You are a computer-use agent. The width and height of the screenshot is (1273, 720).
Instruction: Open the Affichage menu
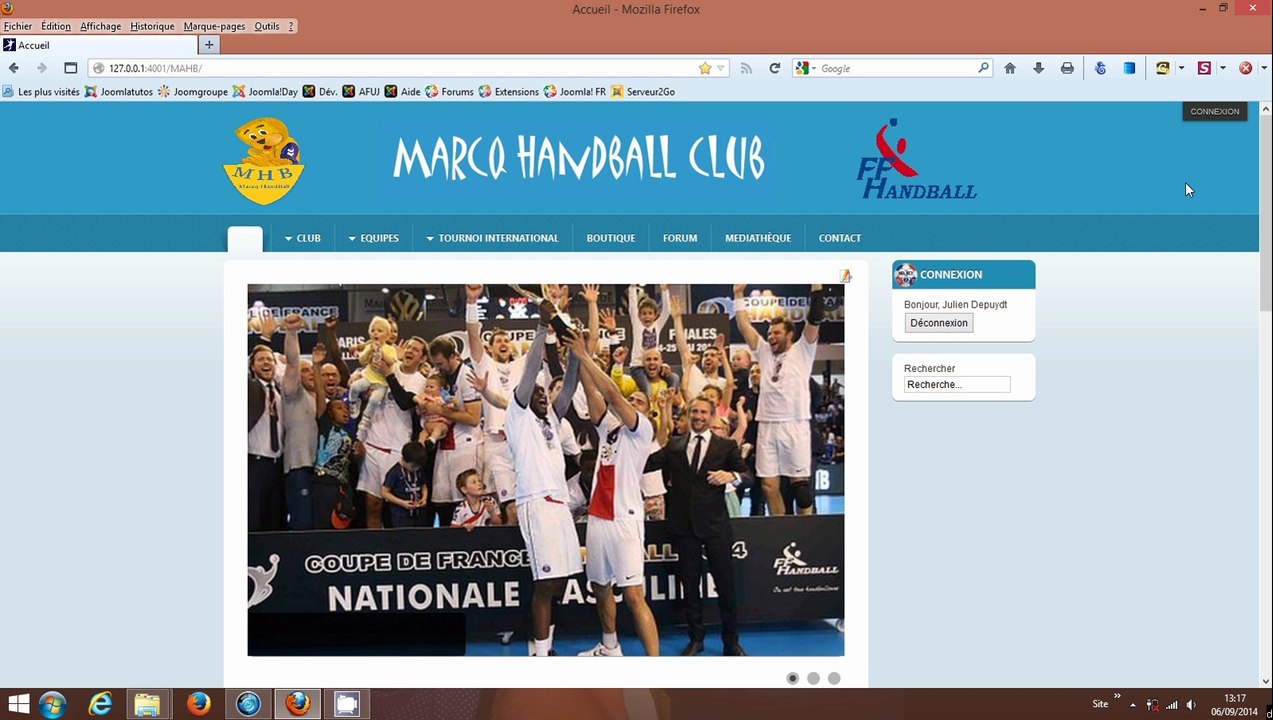click(100, 26)
